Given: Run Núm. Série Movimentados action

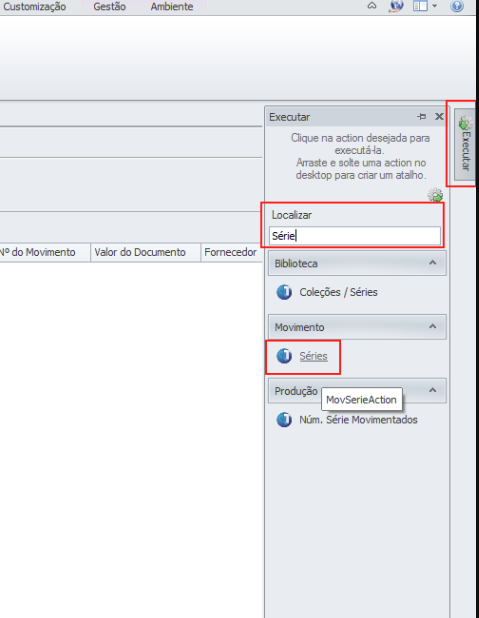Looking at the screenshot, I should coord(358,420).
